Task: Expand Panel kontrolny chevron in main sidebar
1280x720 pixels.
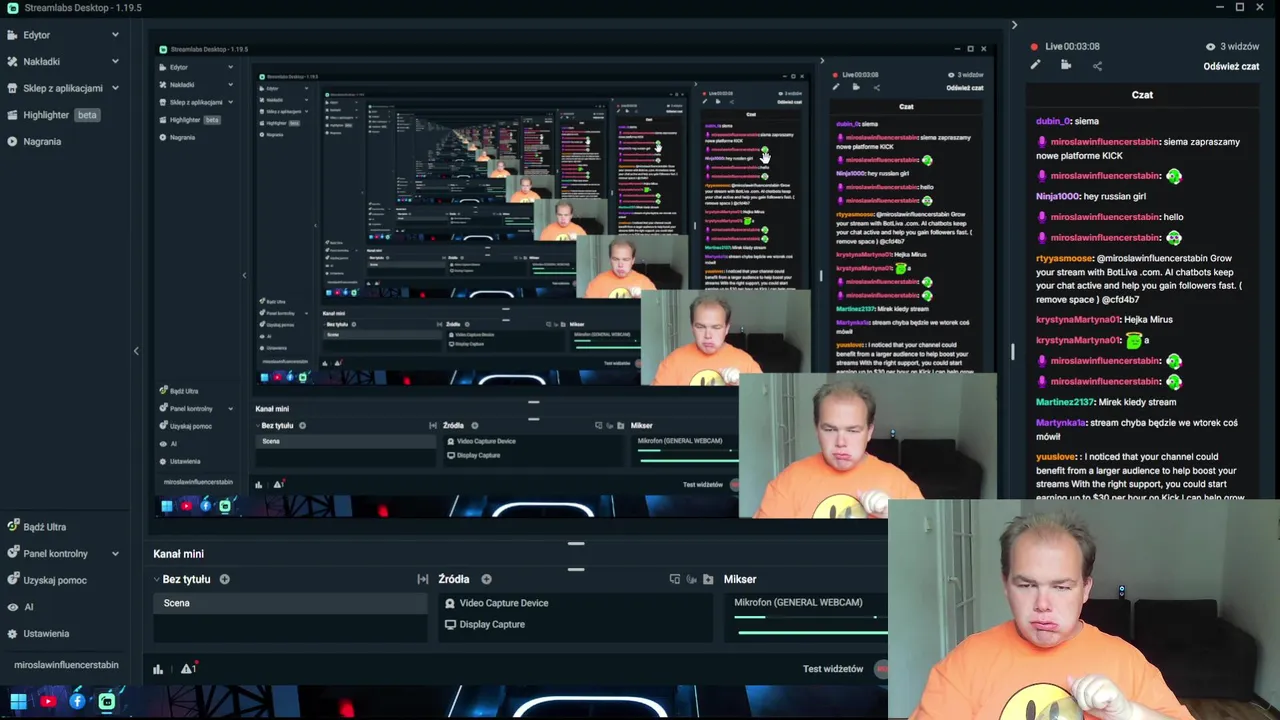Action: pyautogui.click(x=115, y=553)
